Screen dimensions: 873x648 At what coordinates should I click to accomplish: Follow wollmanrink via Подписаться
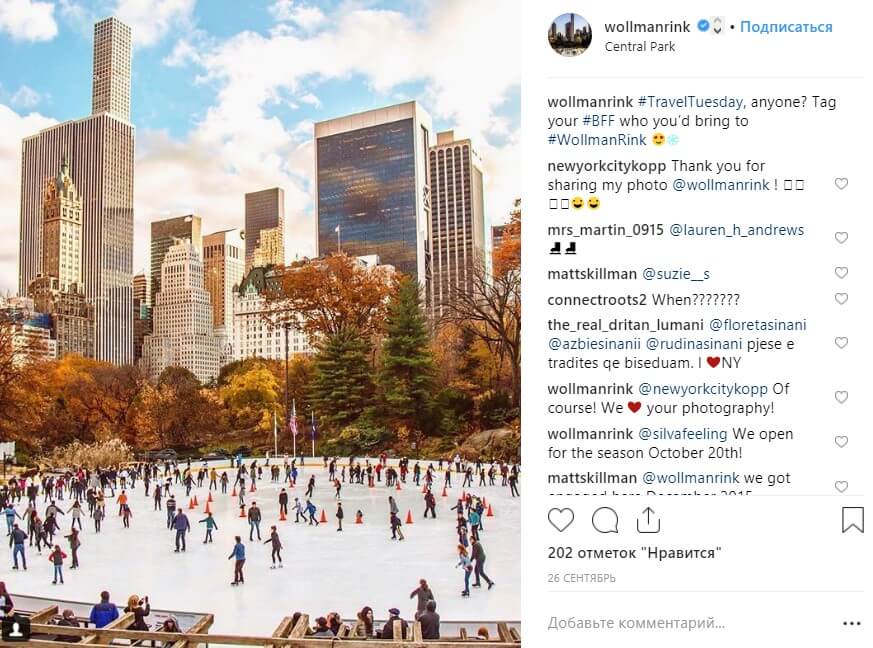786,27
